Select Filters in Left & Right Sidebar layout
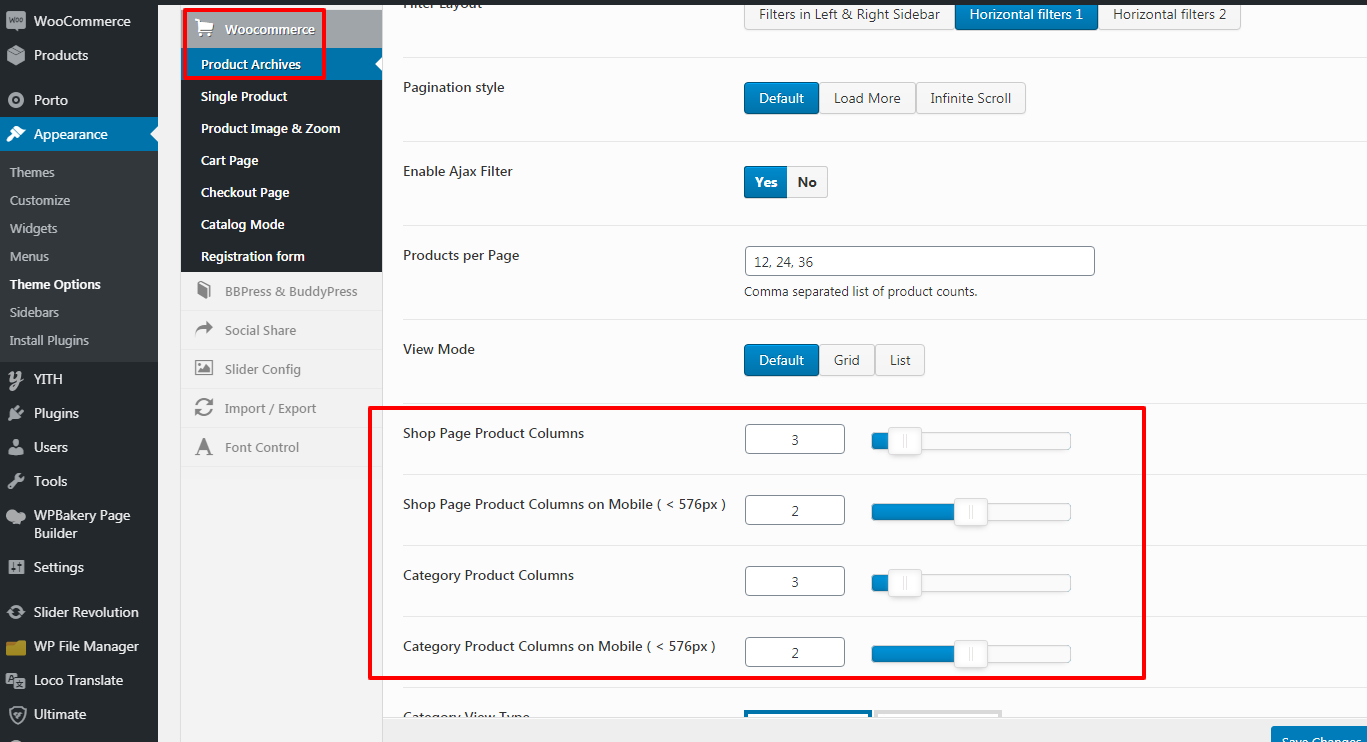Viewport: 1367px width, 742px height. click(849, 15)
